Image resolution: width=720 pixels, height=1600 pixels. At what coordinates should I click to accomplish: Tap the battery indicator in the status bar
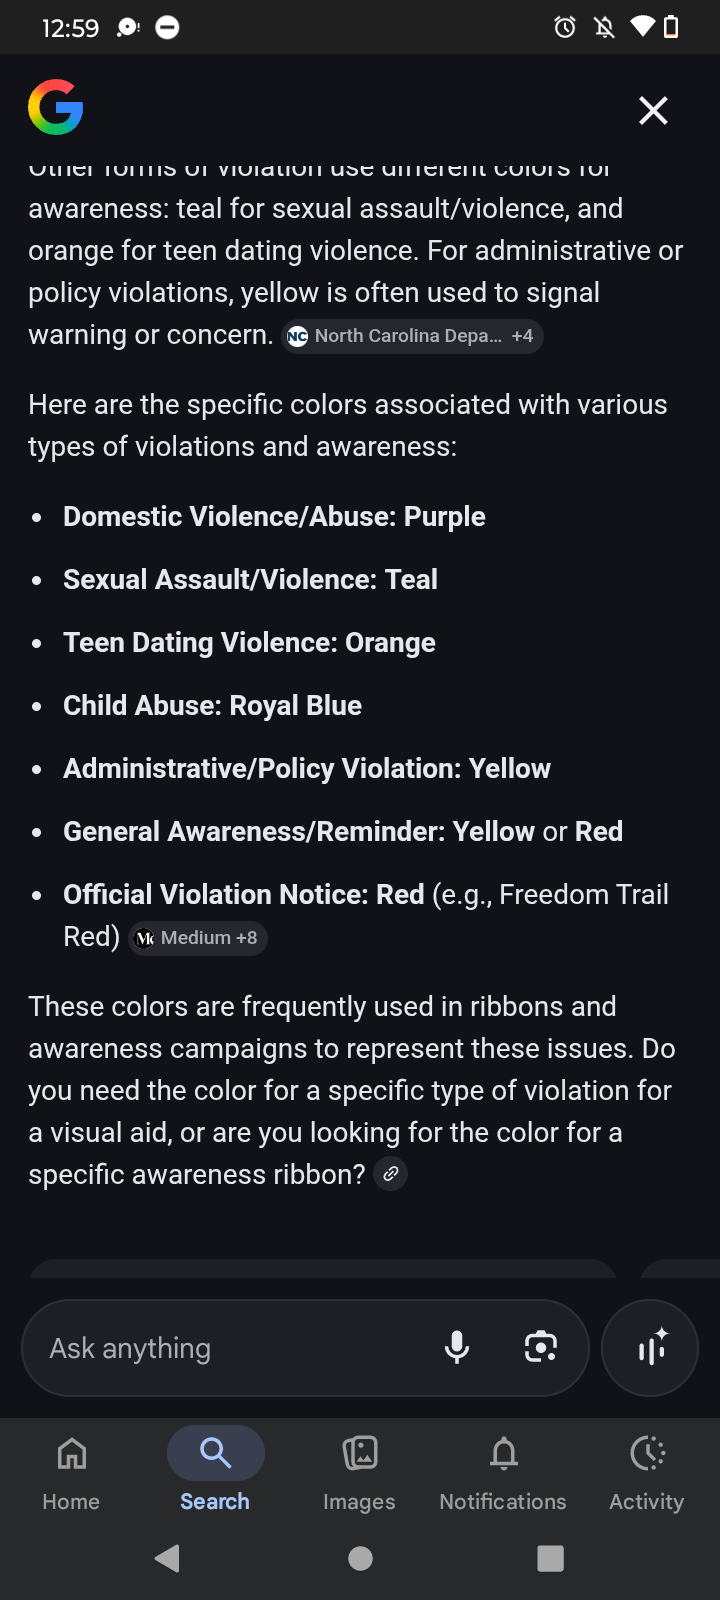point(671,27)
